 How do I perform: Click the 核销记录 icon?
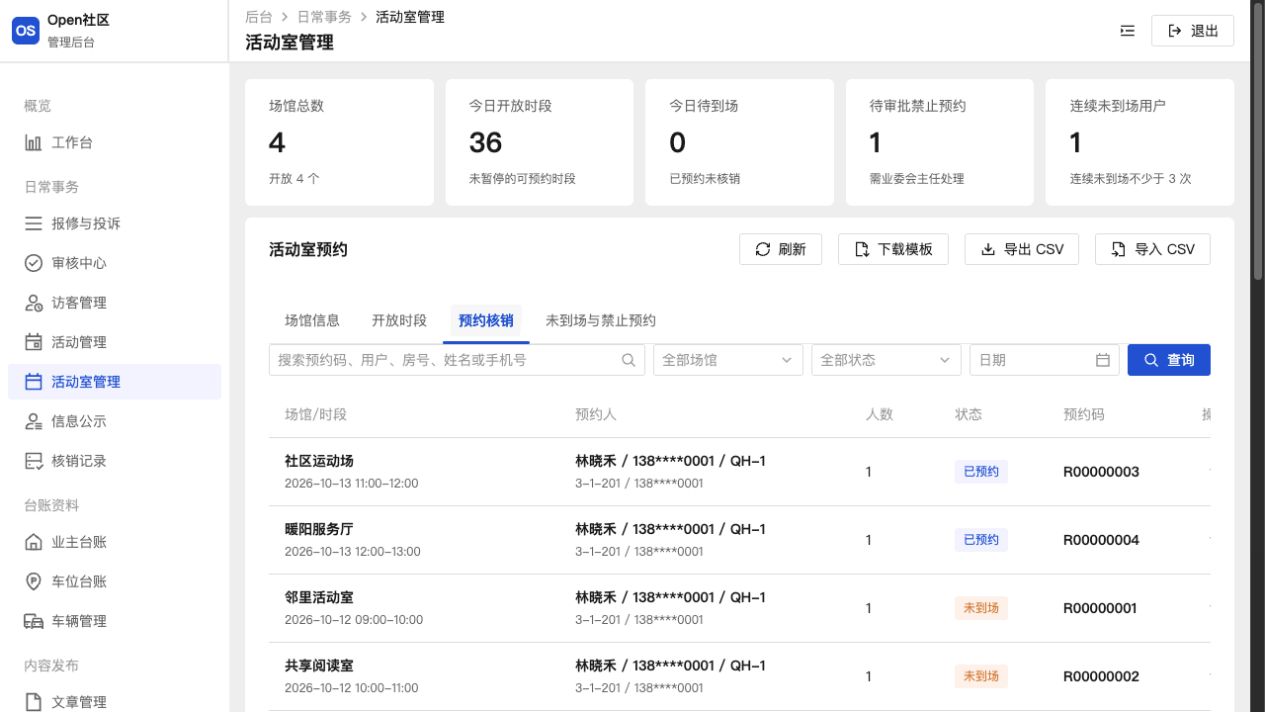(x=33, y=461)
